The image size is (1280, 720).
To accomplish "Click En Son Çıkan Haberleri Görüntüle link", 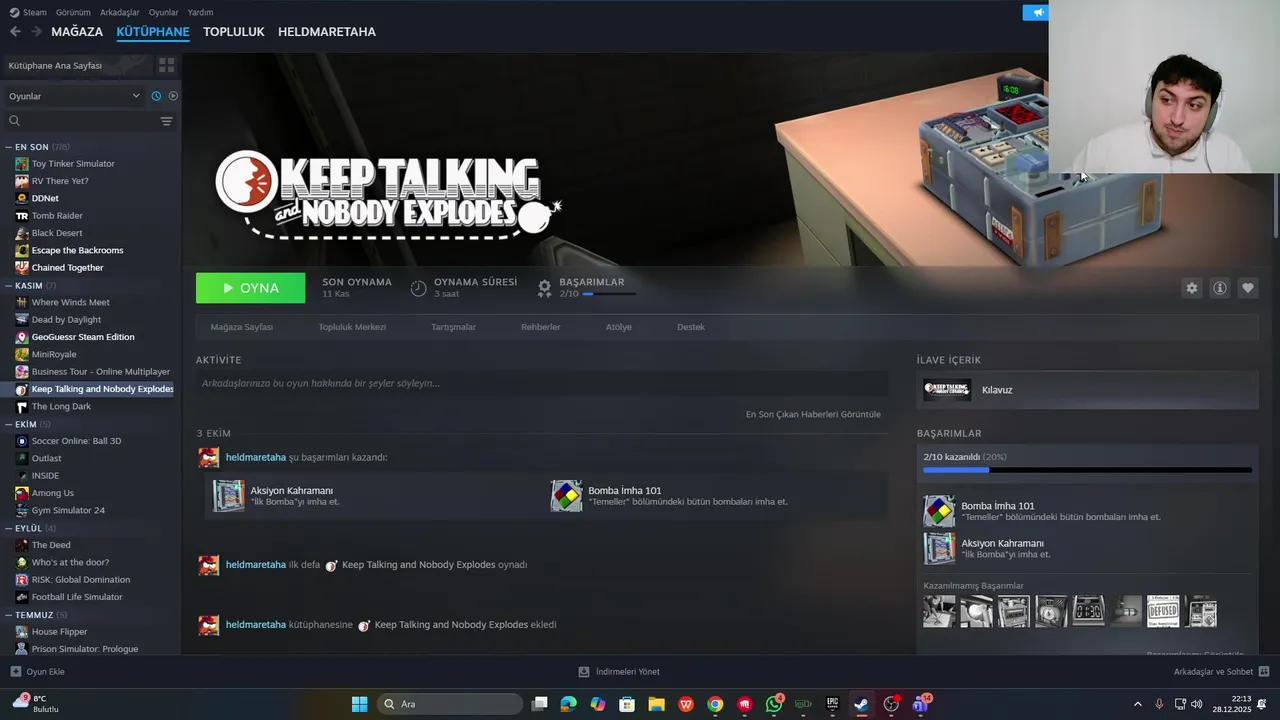I will click(x=813, y=414).
